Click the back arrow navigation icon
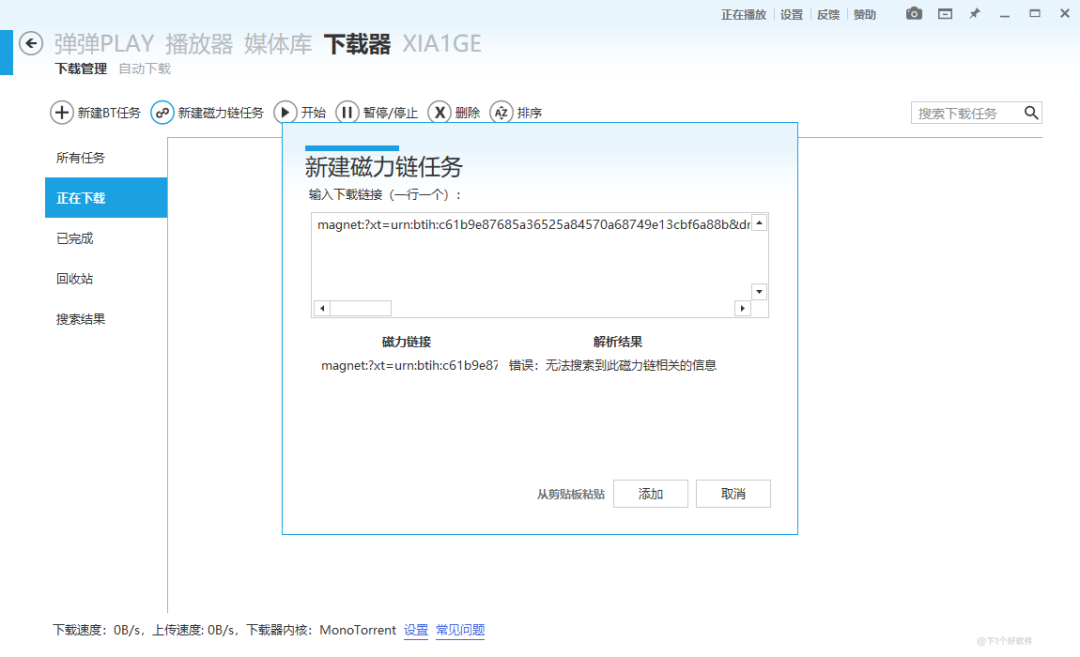Viewport: 1080px width, 657px height. point(30,43)
